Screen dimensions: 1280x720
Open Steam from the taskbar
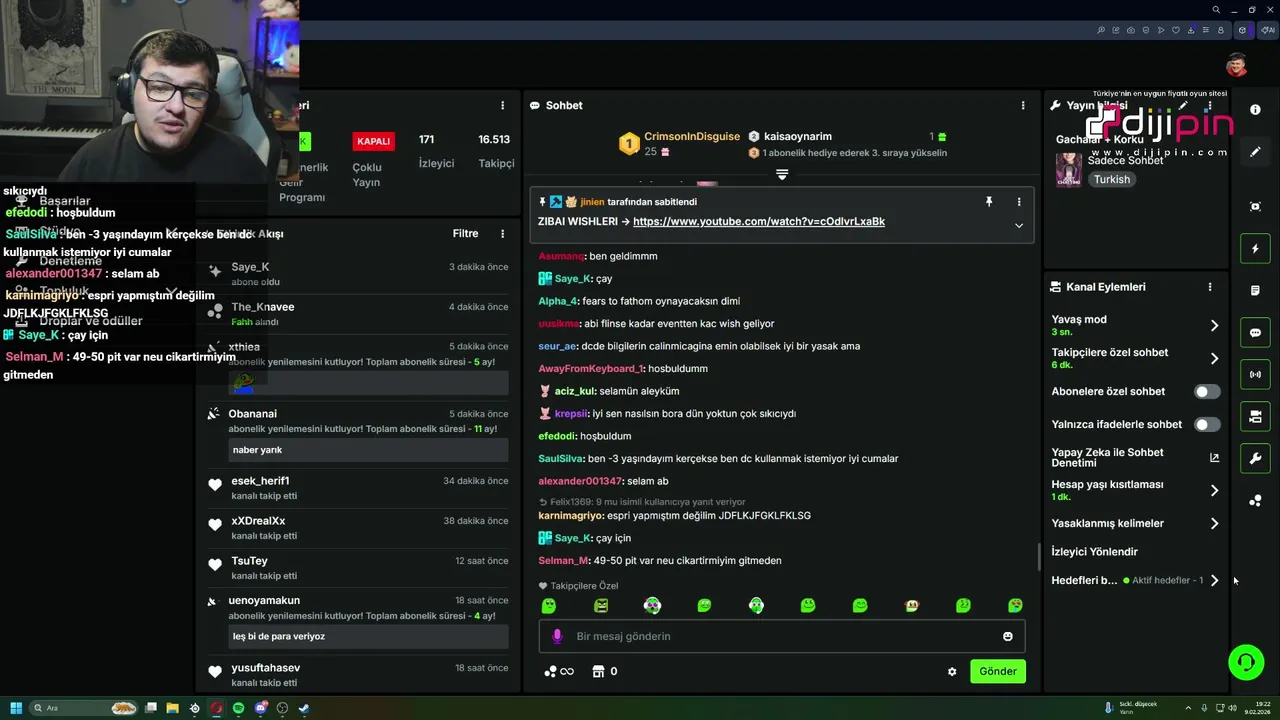[304, 708]
